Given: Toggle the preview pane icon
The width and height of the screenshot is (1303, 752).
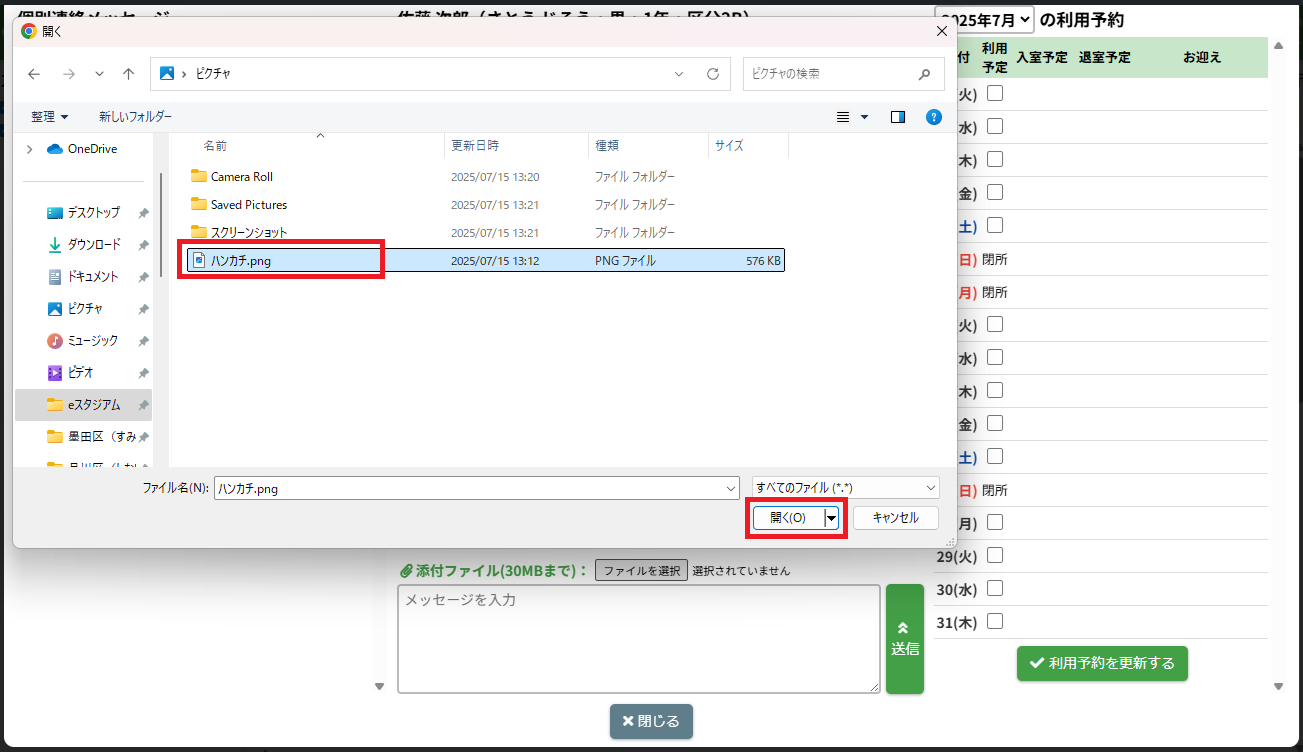Looking at the screenshot, I should click(x=897, y=117).
